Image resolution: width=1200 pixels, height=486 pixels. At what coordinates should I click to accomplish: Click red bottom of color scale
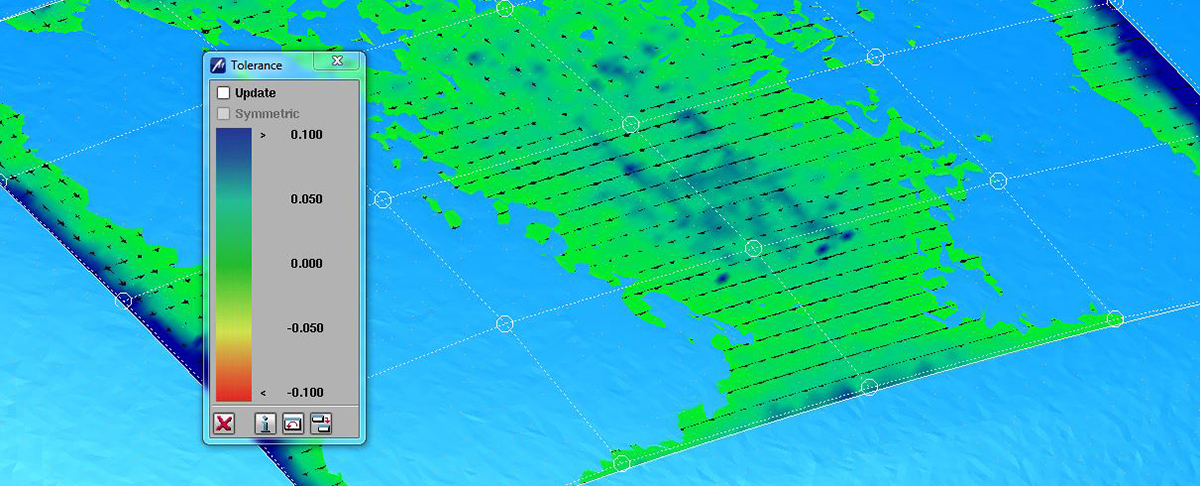[233, 390]
